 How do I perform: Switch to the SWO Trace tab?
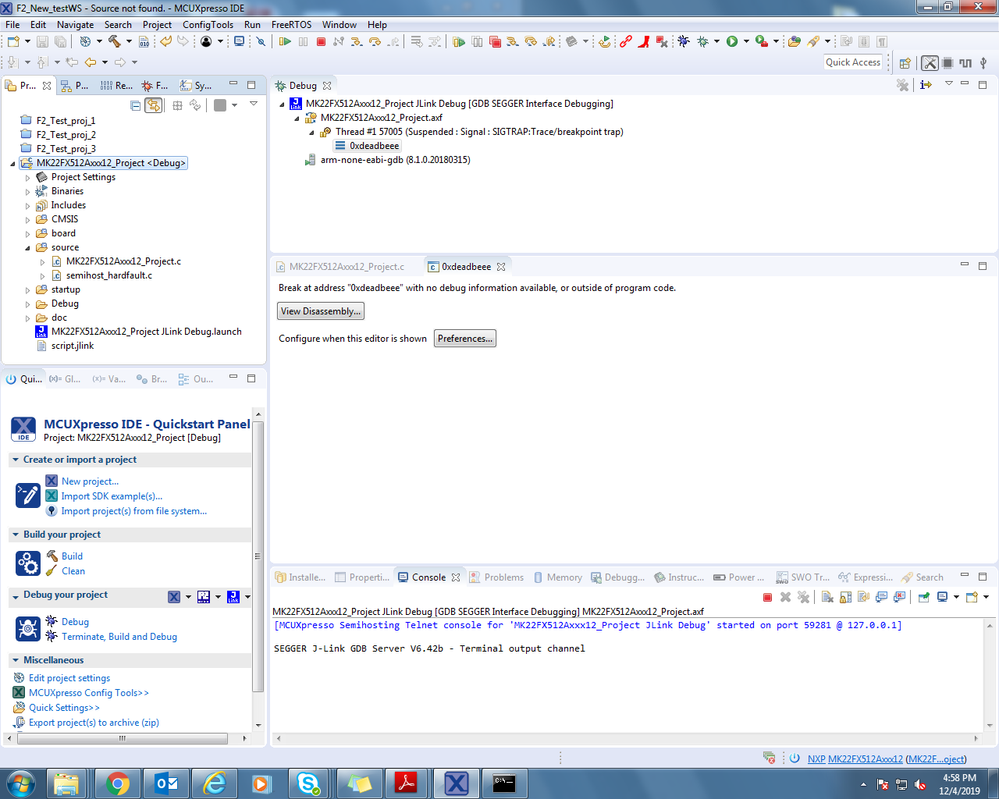click(x=802, y=577)
